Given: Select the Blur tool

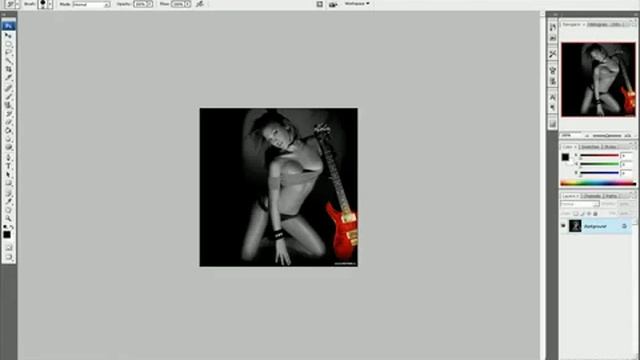Looking at the screenshot, I should [x=8, y=139].
